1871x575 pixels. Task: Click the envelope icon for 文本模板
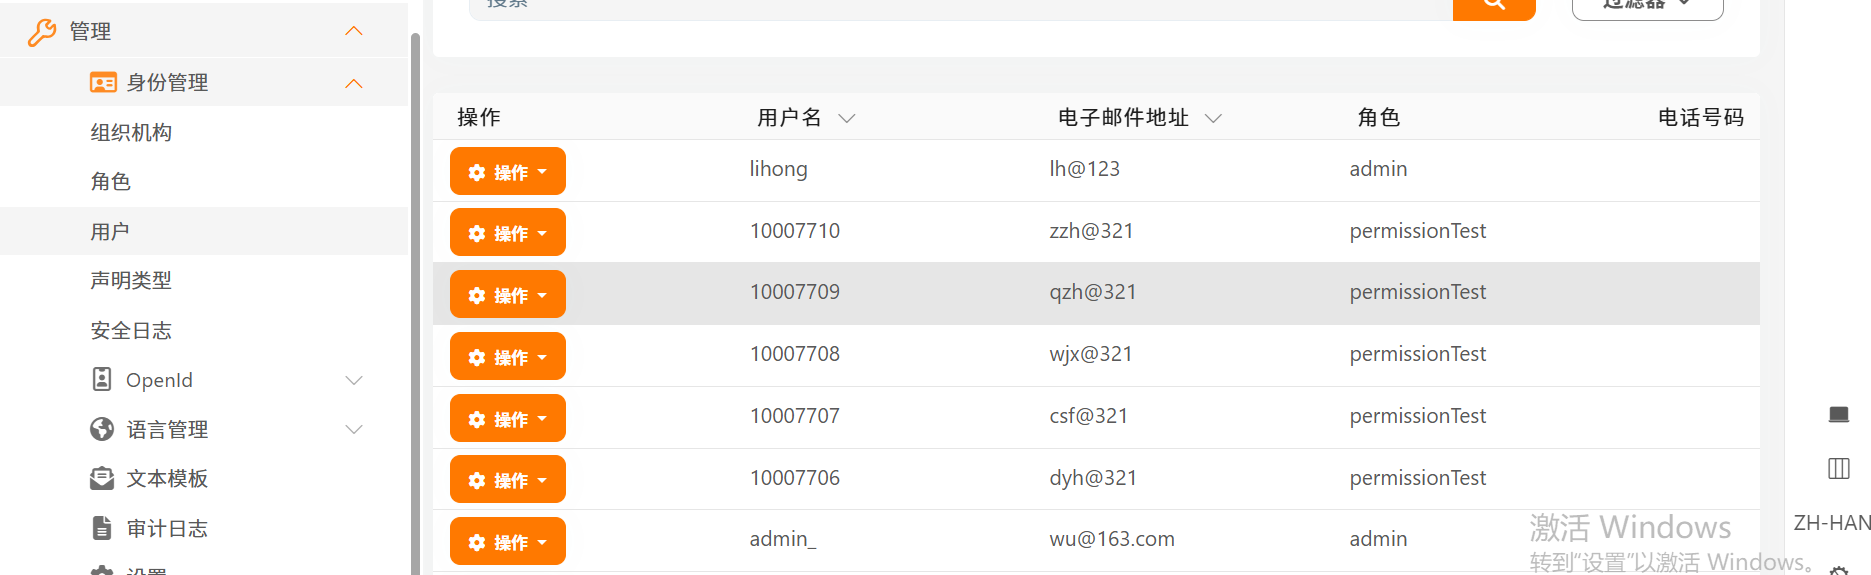point(102,479)
